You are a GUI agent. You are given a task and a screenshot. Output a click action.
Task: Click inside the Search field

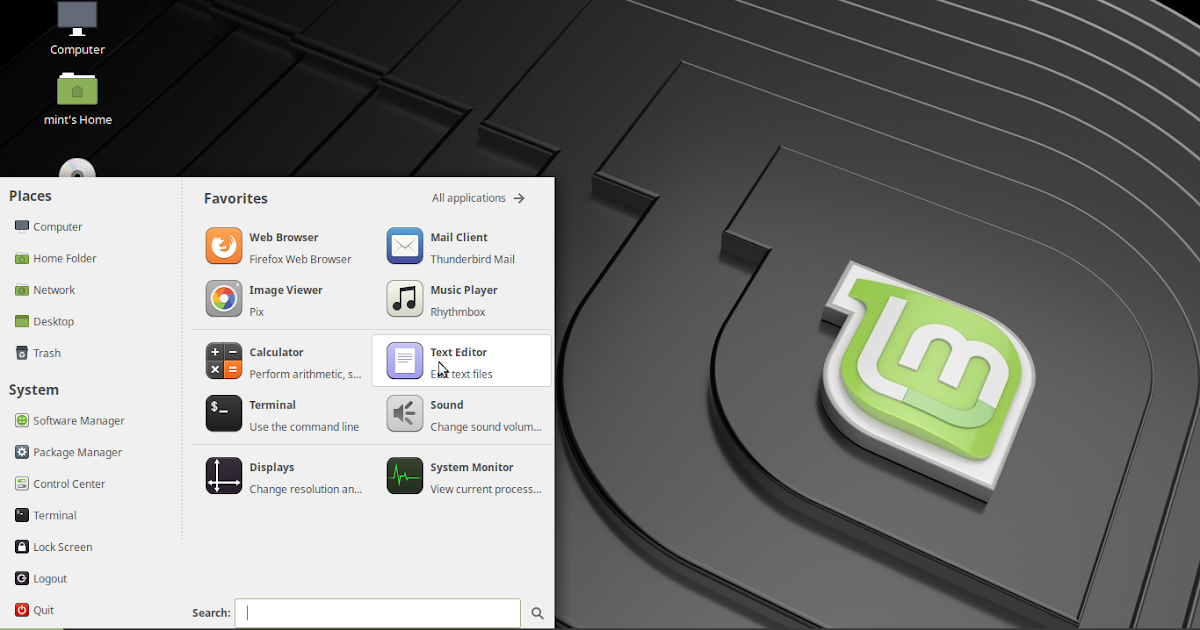tap(377, 612)
